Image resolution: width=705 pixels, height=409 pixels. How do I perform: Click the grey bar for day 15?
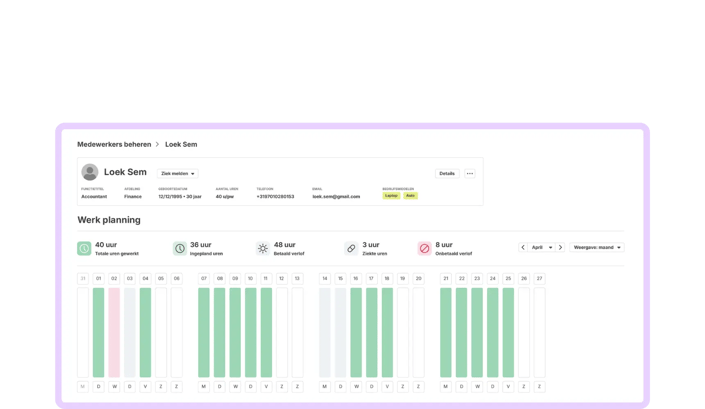point(340,333)
